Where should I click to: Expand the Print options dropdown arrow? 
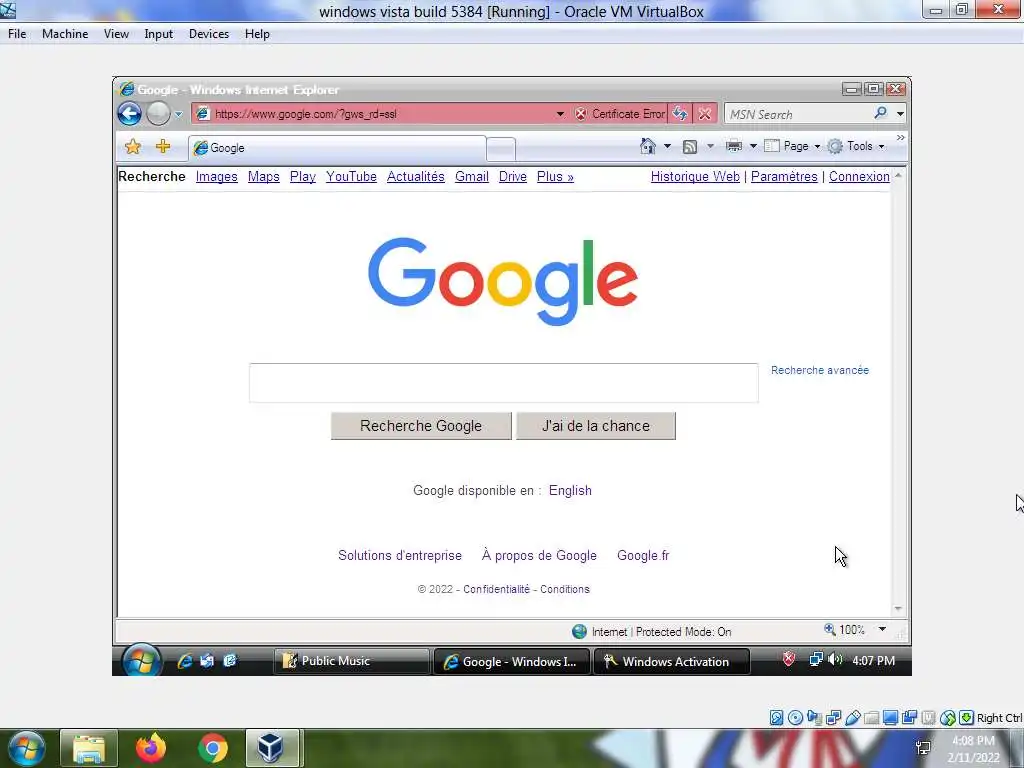(753, 146)
